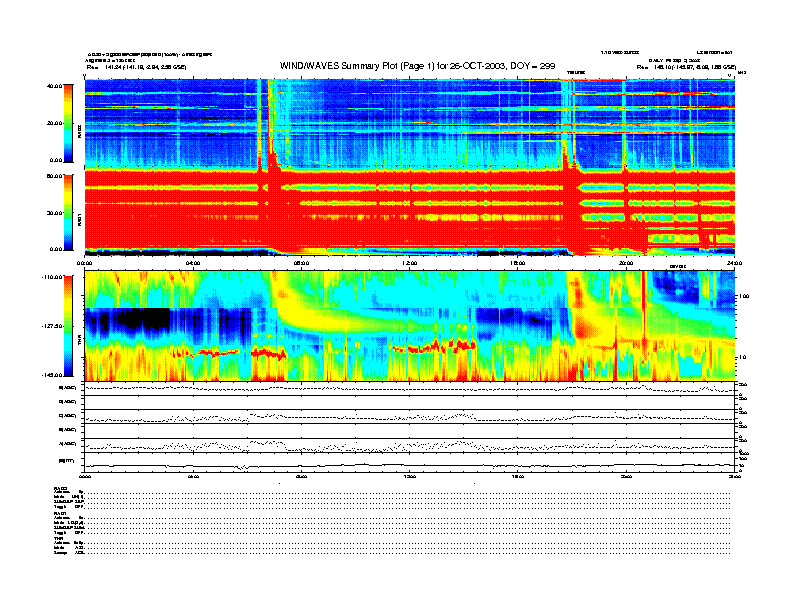Viewport: 792px width, 612px height.
Task: Click the 30.00 label on RAD1 scale
Action: tap(55, 213)
